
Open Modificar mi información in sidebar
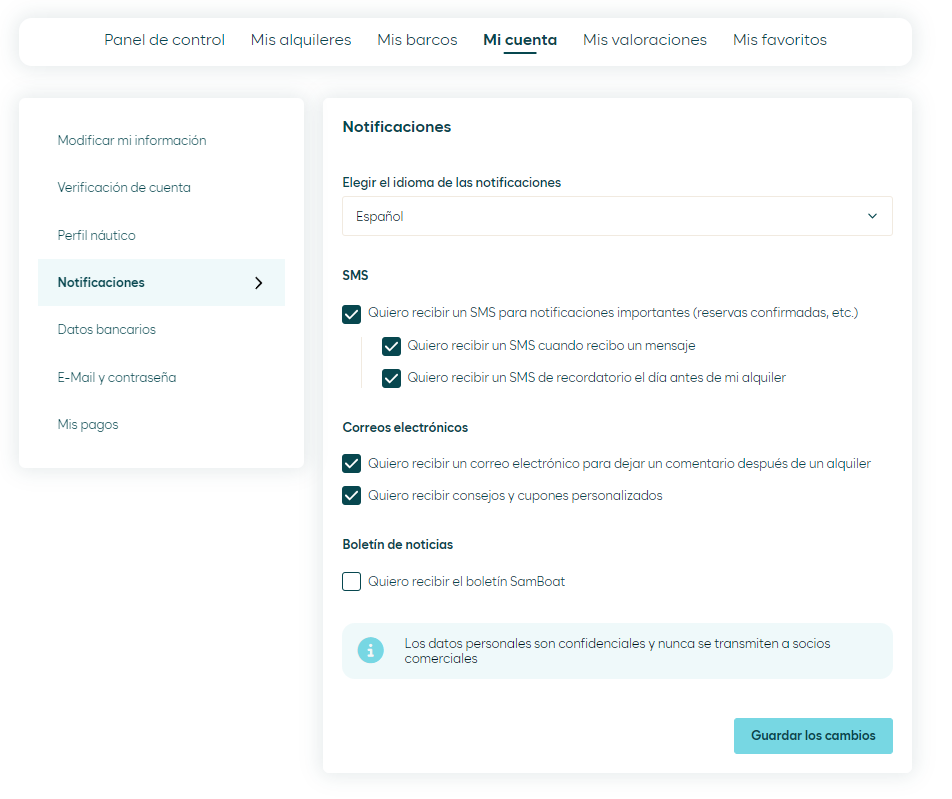(x=132, y=140)
